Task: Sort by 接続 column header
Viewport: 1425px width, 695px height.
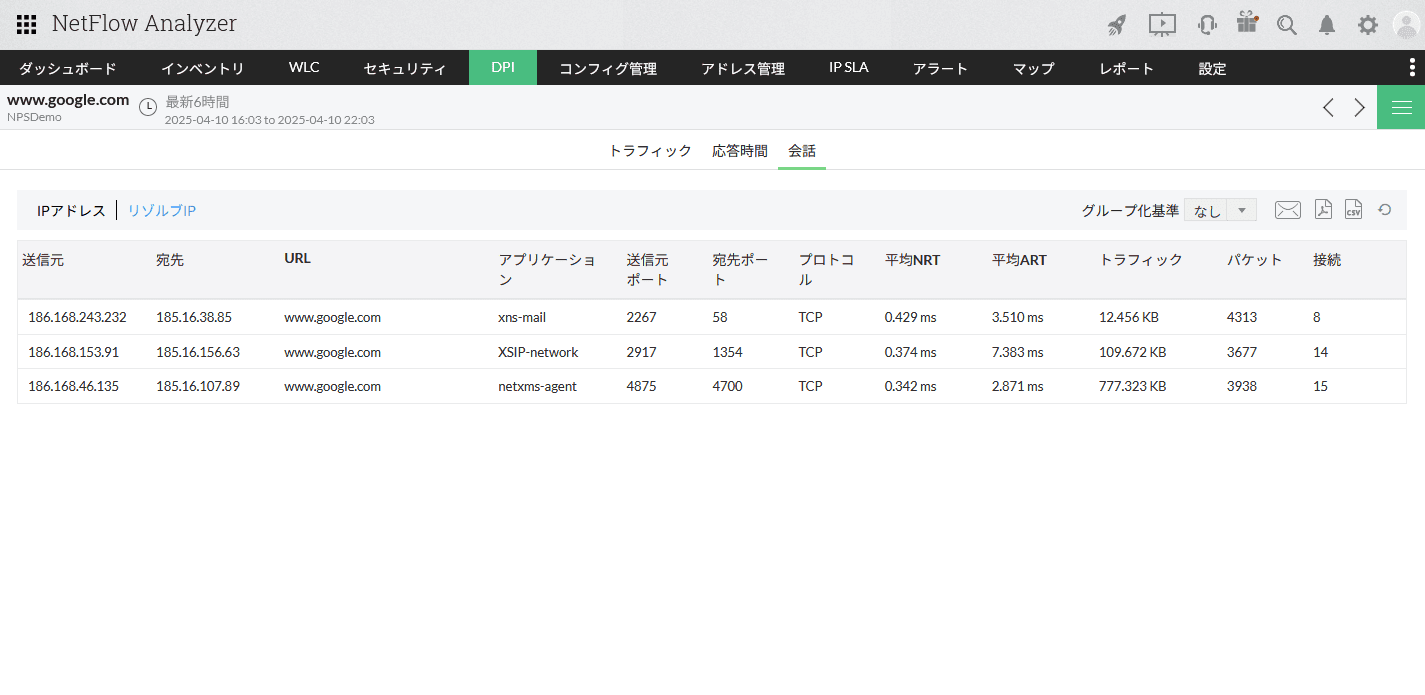Action: tap(1327, 260)
